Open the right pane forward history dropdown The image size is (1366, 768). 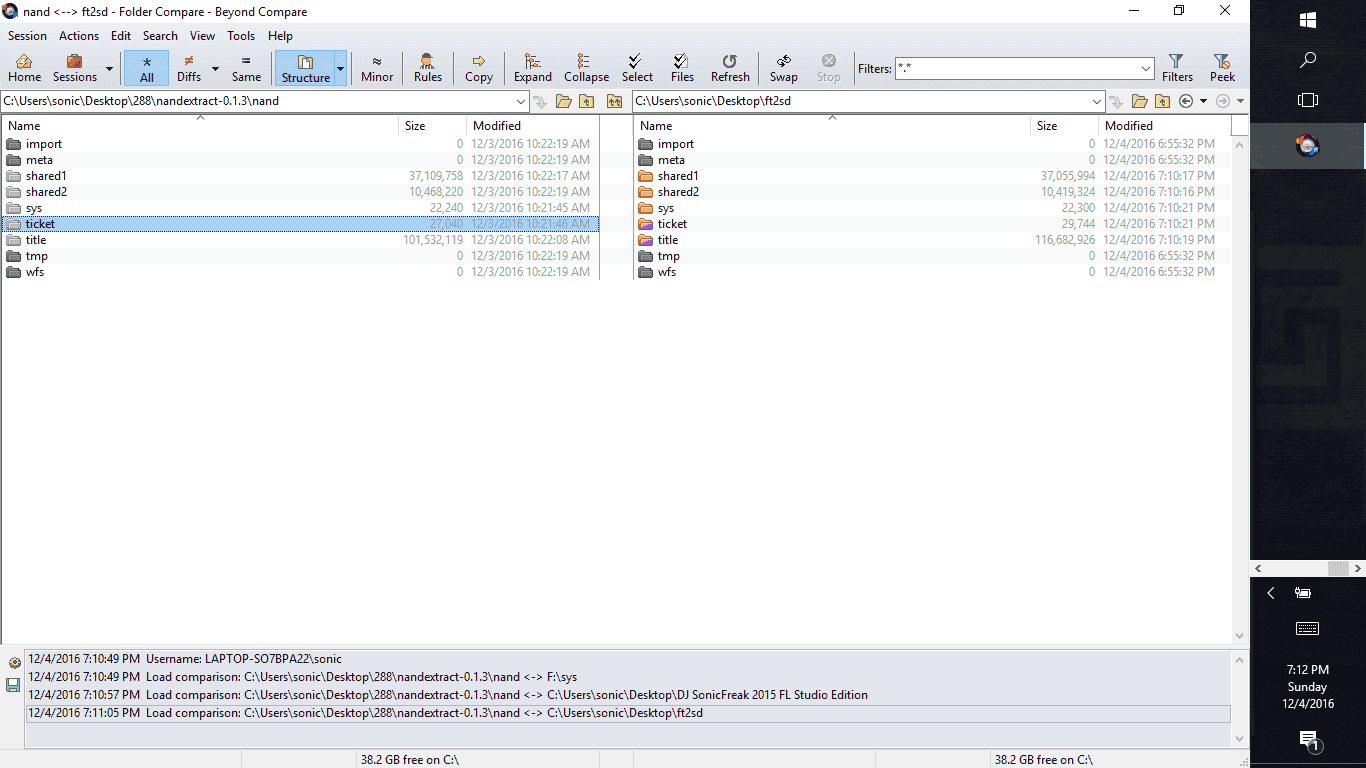click(1240, 101)
